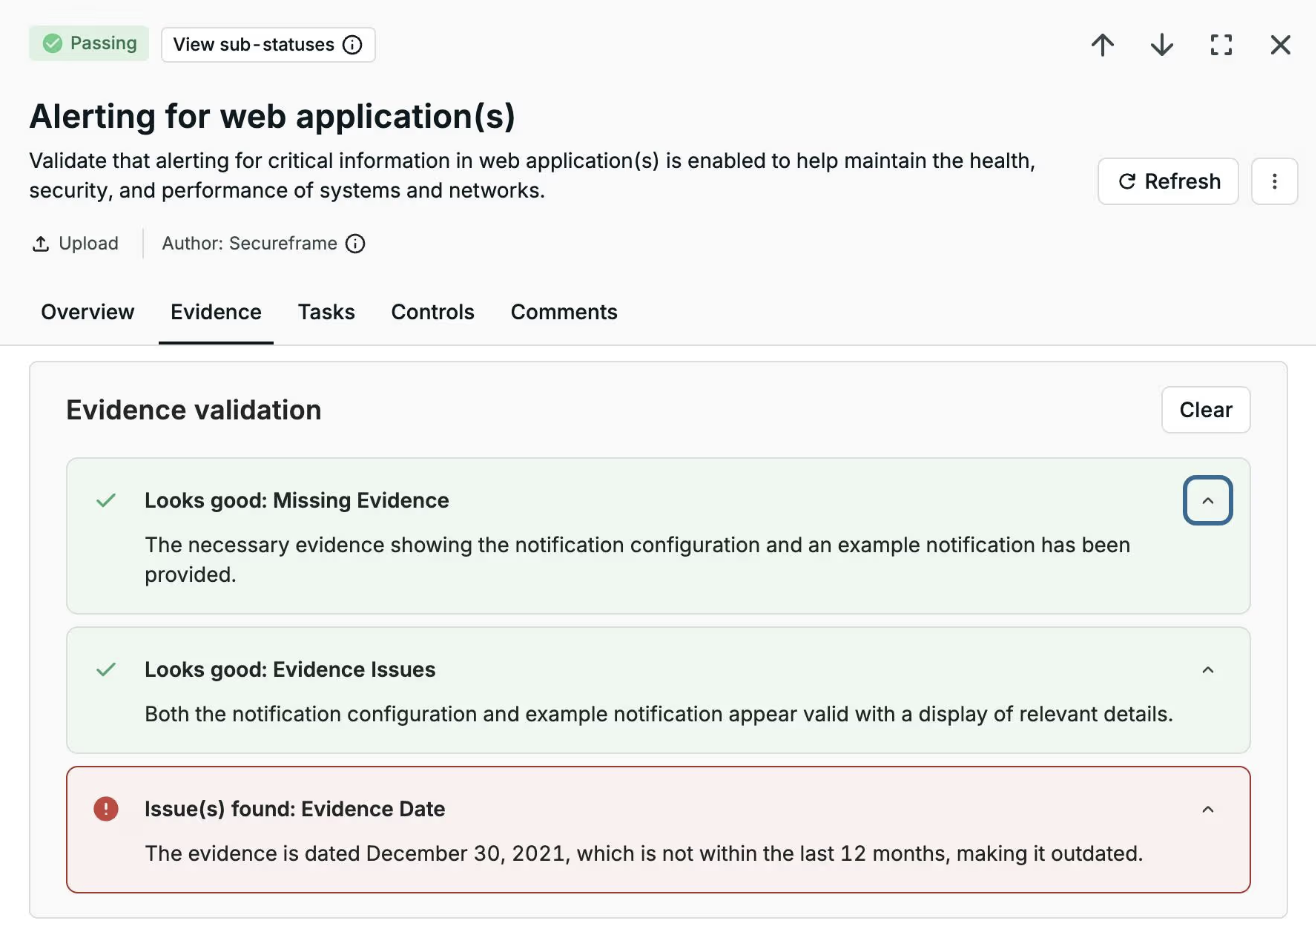Click the outdated December 30, 2021 message

coord(644,854)
